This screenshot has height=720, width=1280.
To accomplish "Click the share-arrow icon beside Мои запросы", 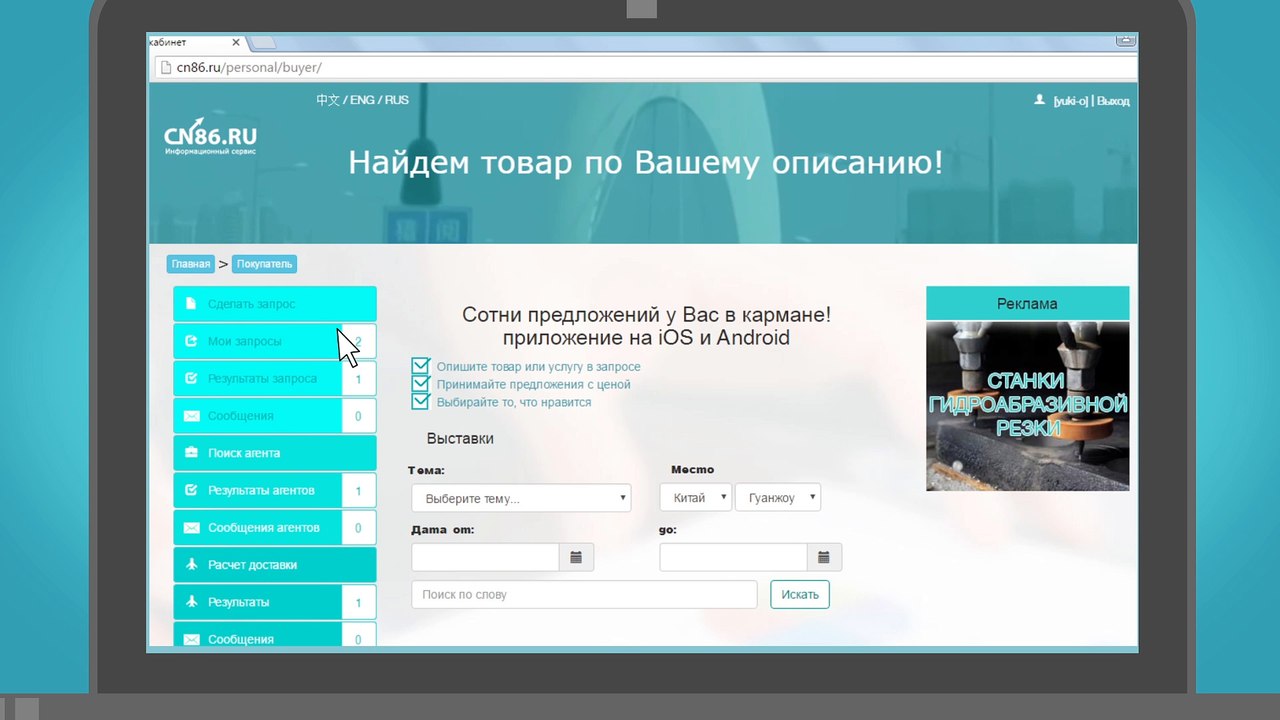I will click(x=191, y=341).
